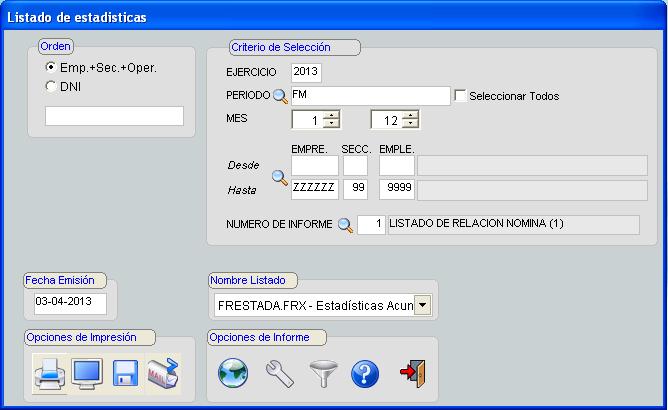Increase the ending MES value 12
The width and height of the screenshot is (668, 410).
pyautogui.click(x=410, y=115)
